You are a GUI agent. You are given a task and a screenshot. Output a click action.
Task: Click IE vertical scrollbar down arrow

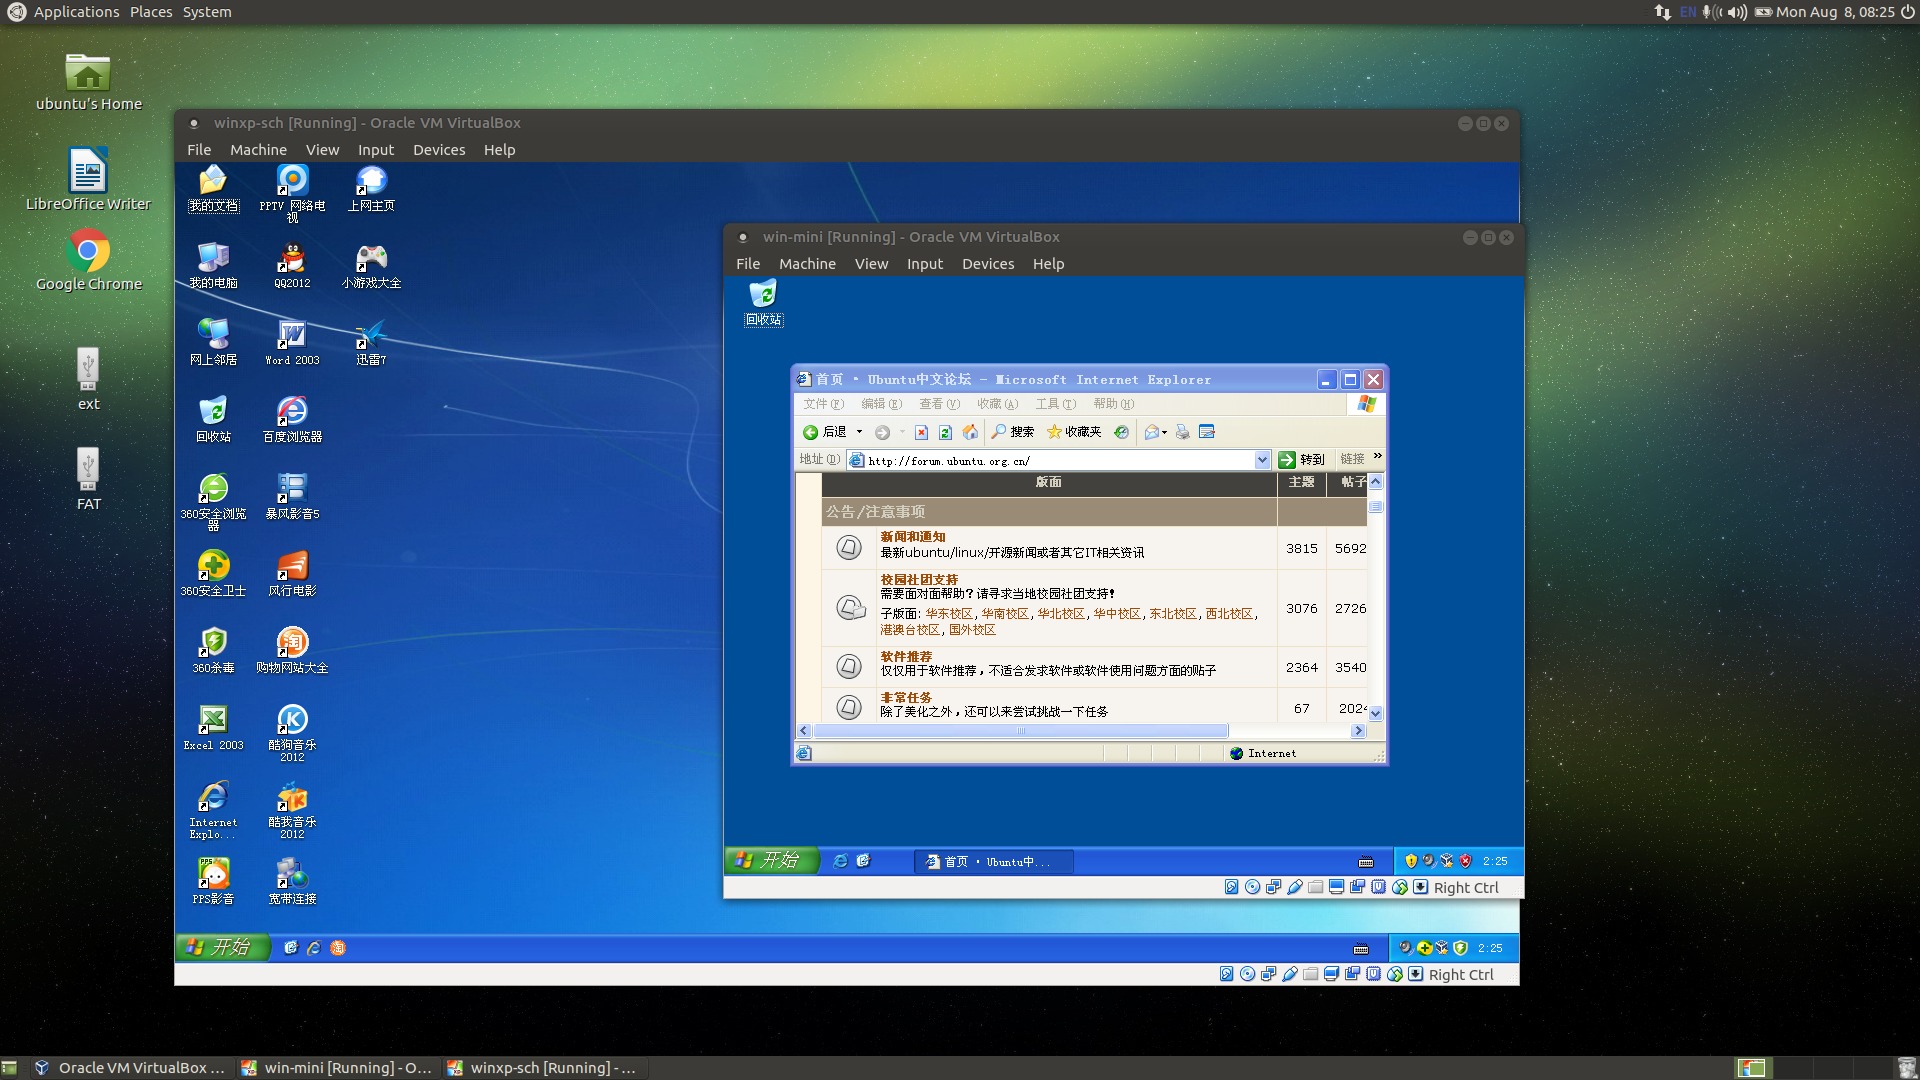pyautogui.click(x=1376, y=713)
